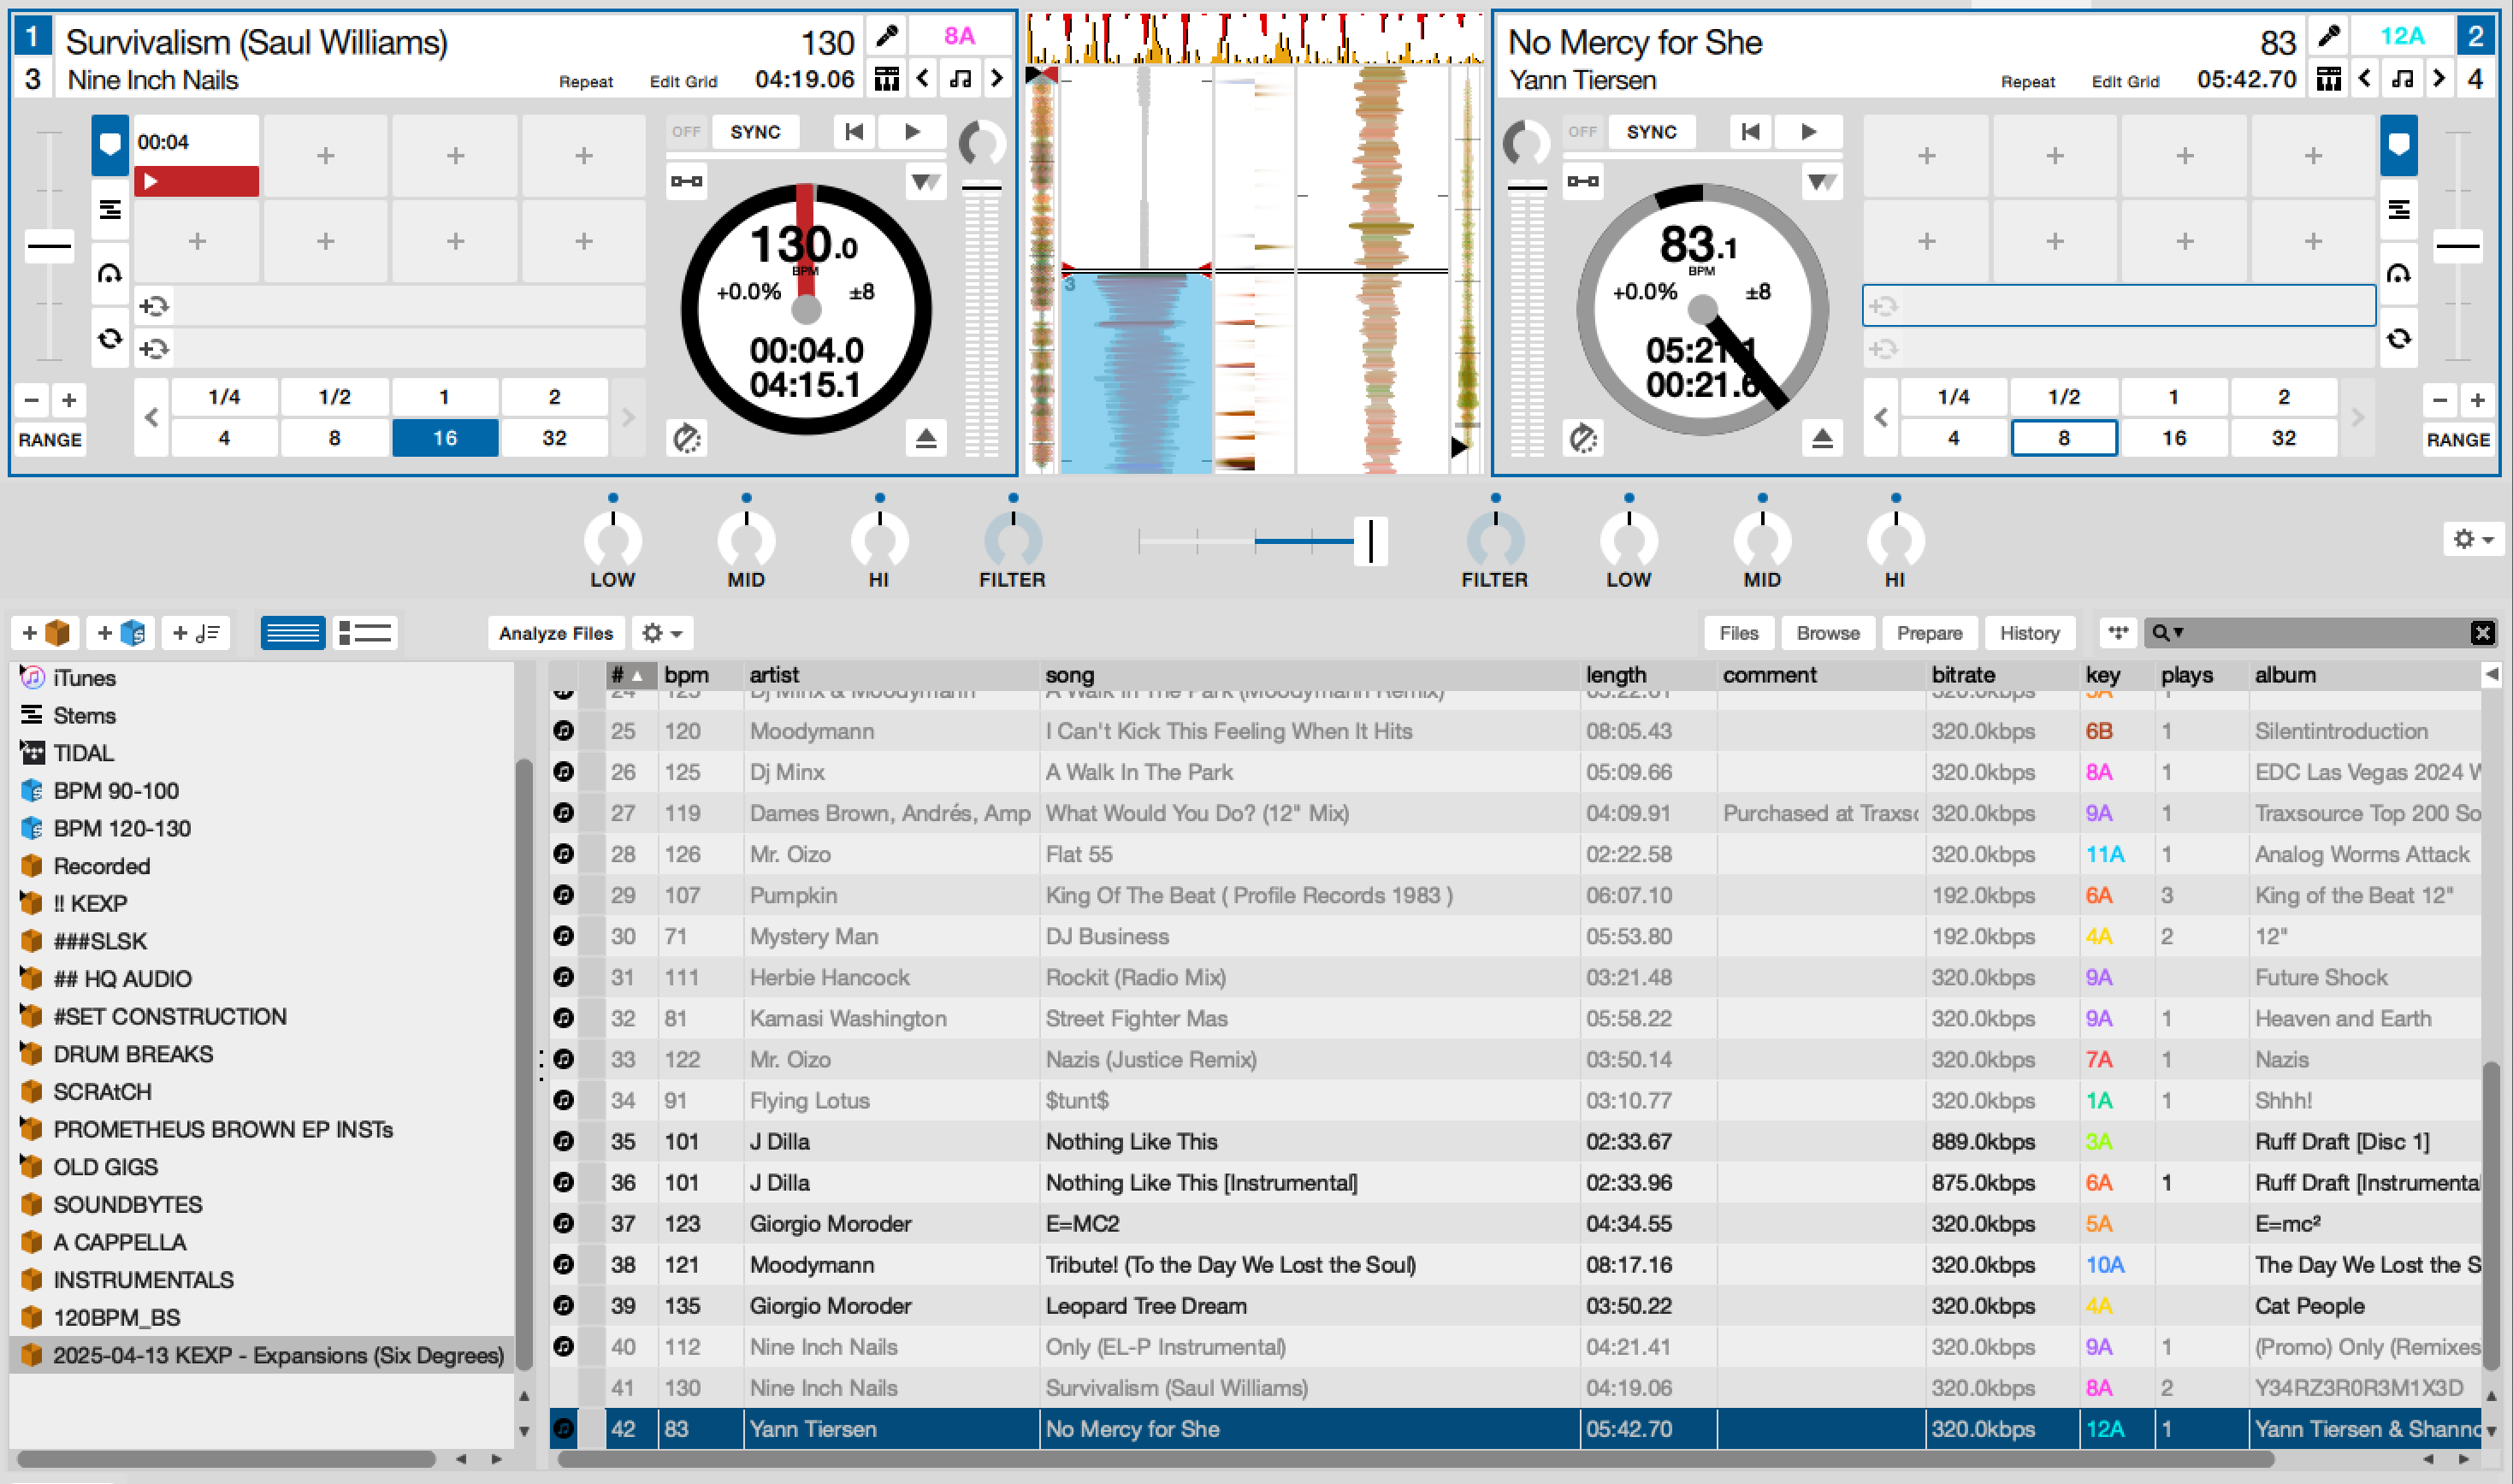The width and height of the screenshot is (2513, 1484).
Task: Open loop roll tab on deck 1
Action: 110,338
